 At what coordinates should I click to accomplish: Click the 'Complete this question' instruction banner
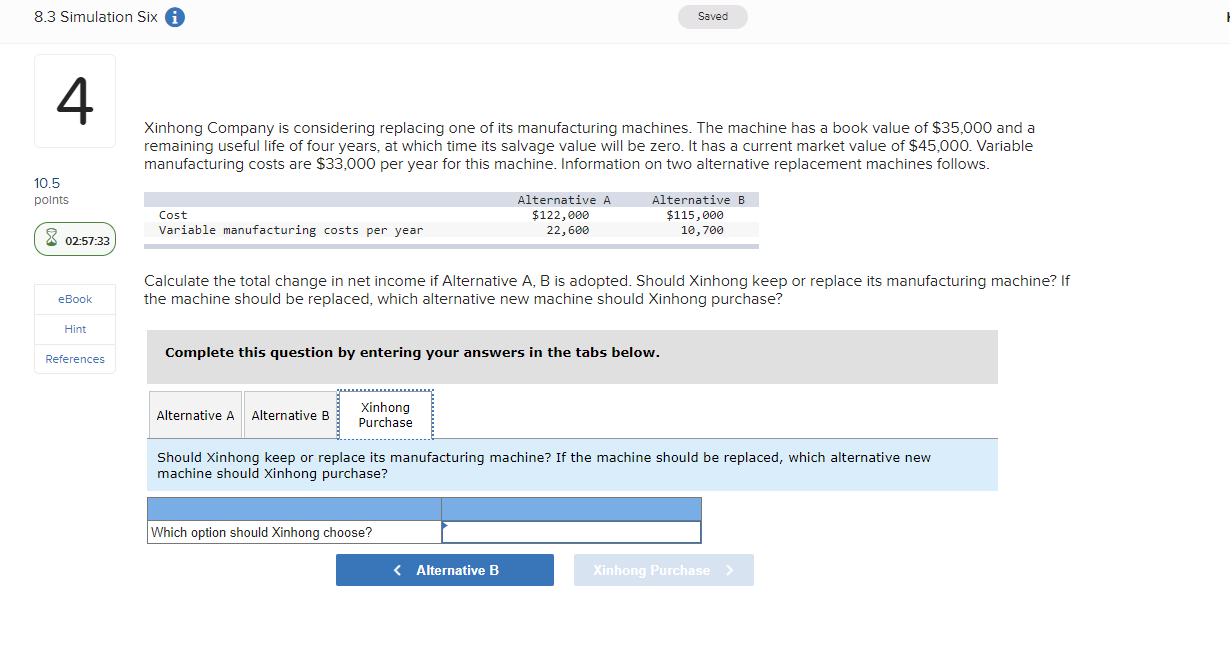coord(572,357)
